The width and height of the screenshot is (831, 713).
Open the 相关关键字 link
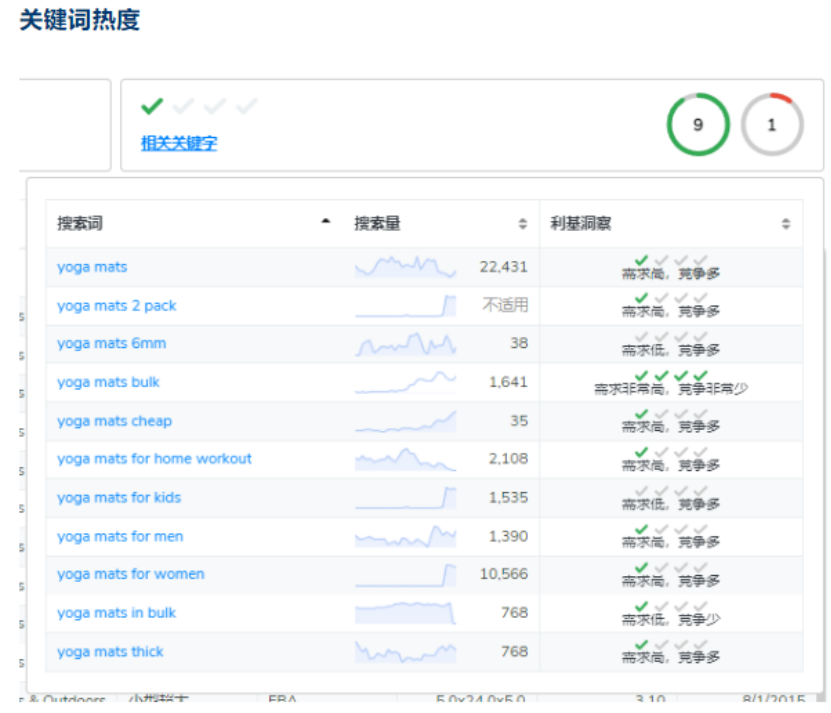click(x=179, y=143)
